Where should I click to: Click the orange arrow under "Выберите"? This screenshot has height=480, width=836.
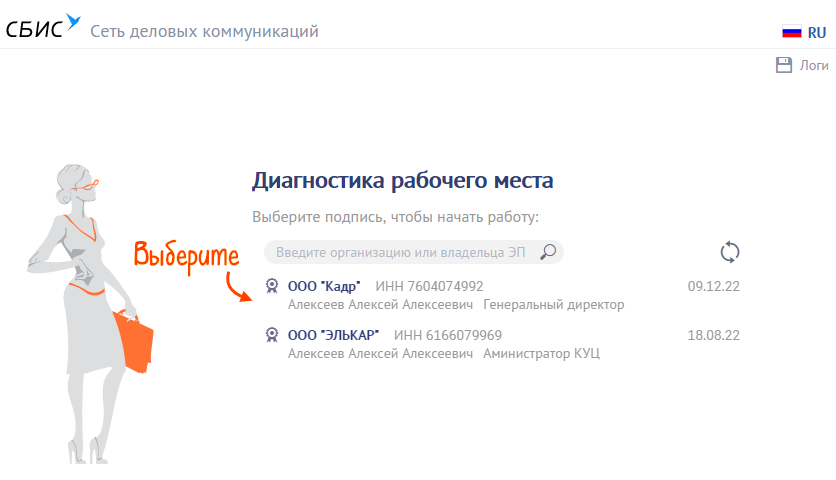coord(238,286)
